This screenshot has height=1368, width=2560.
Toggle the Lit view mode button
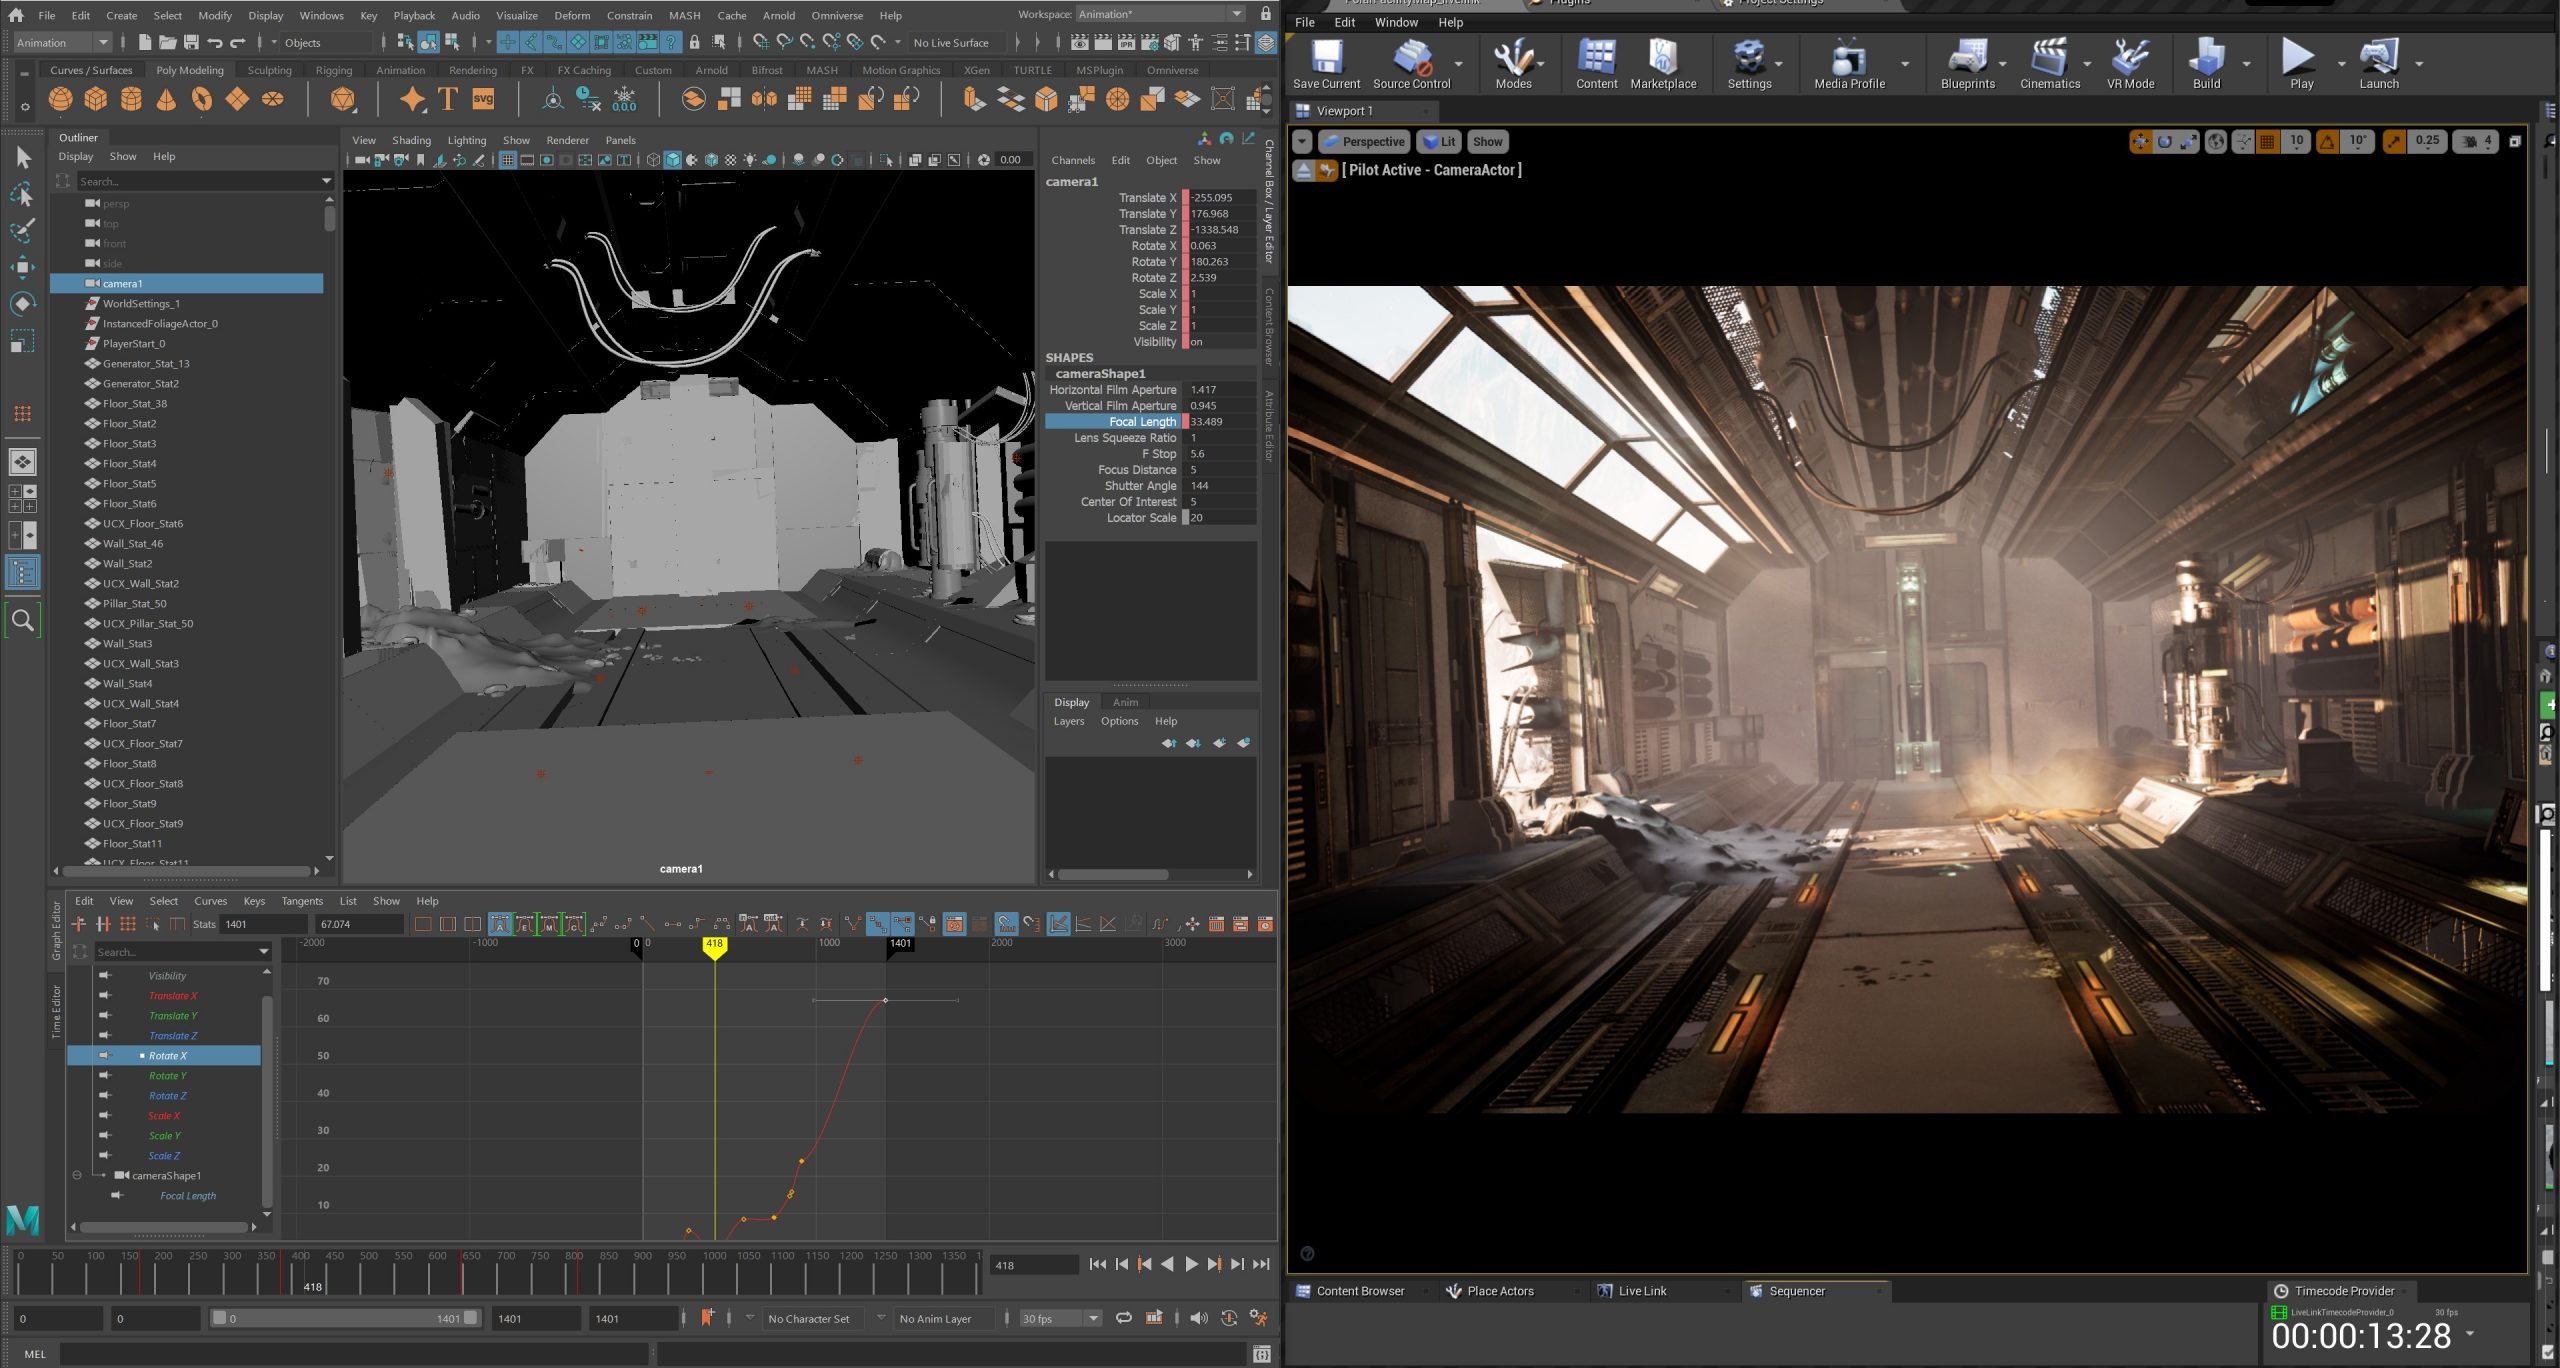point(1439,142)
